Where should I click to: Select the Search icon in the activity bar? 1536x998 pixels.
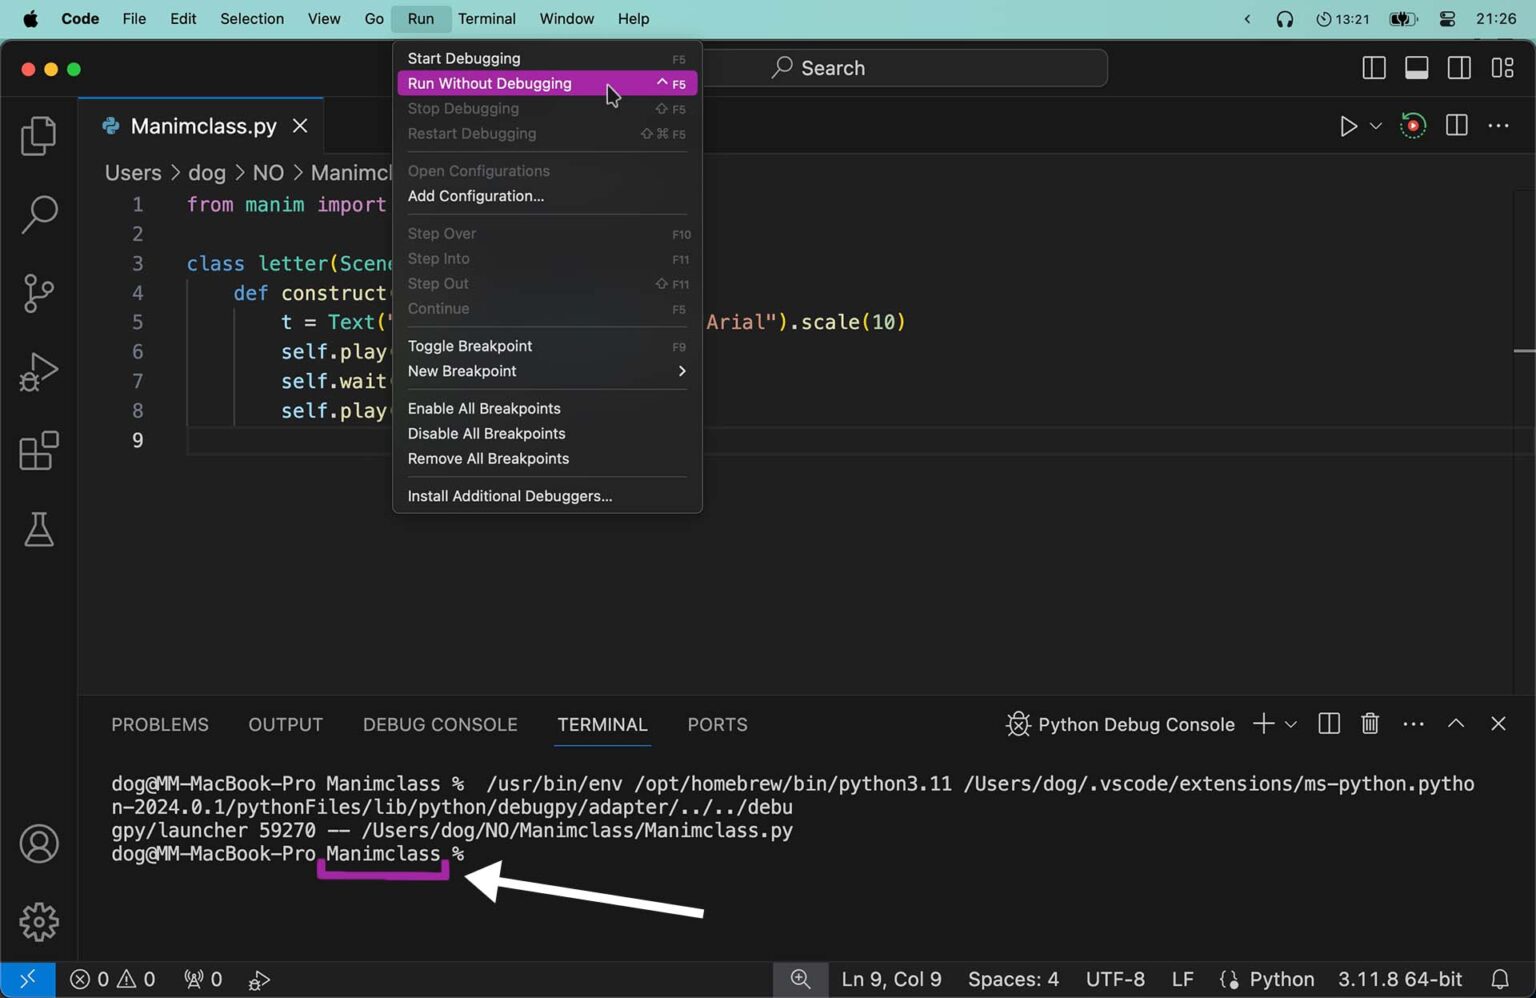pyautogui.click(x=38, y=213)
